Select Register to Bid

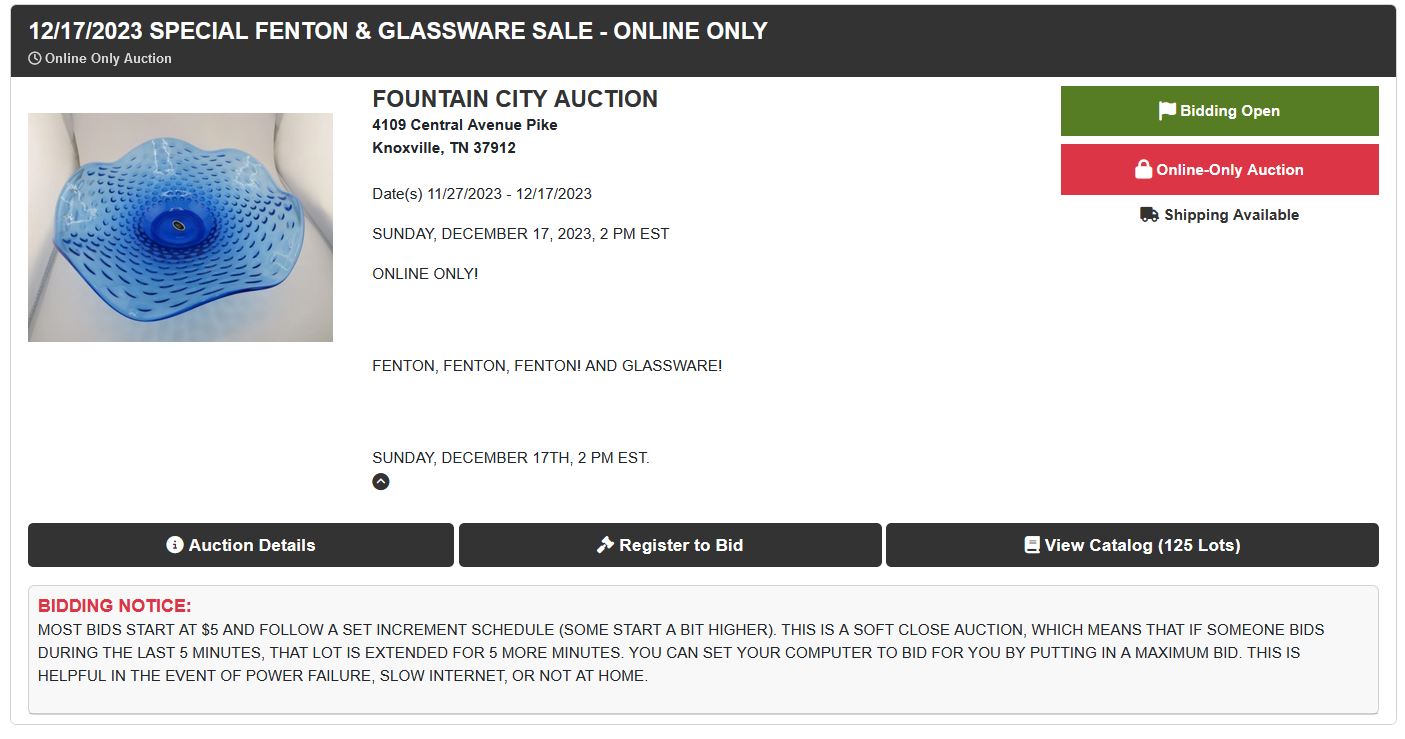click(x=670, y=545)
